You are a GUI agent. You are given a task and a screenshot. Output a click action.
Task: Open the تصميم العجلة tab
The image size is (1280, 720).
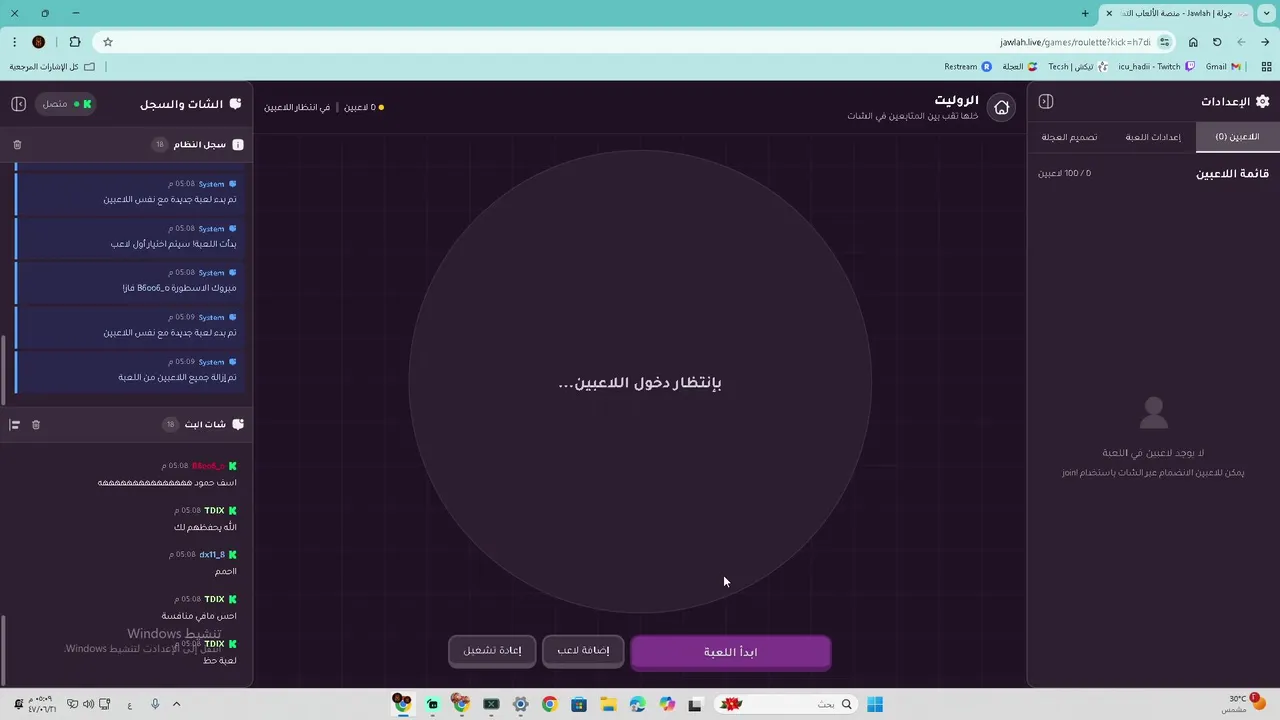[1069, 137]
